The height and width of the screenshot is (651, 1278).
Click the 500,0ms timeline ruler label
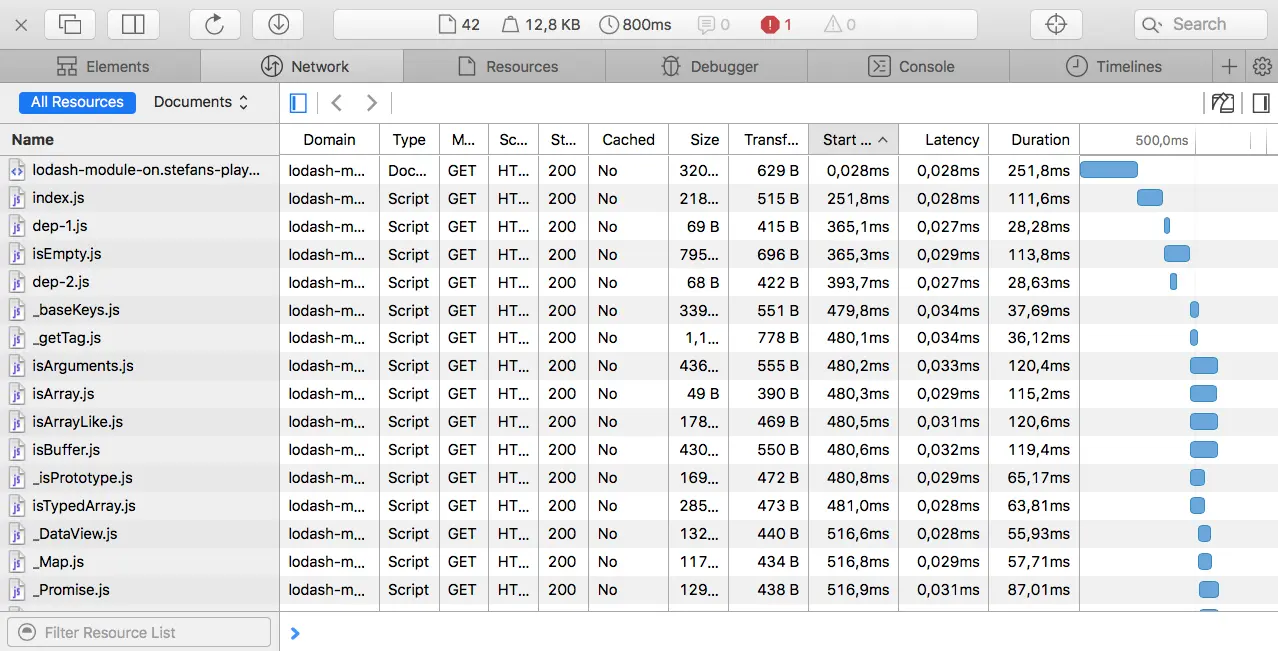click(1161, 140)
